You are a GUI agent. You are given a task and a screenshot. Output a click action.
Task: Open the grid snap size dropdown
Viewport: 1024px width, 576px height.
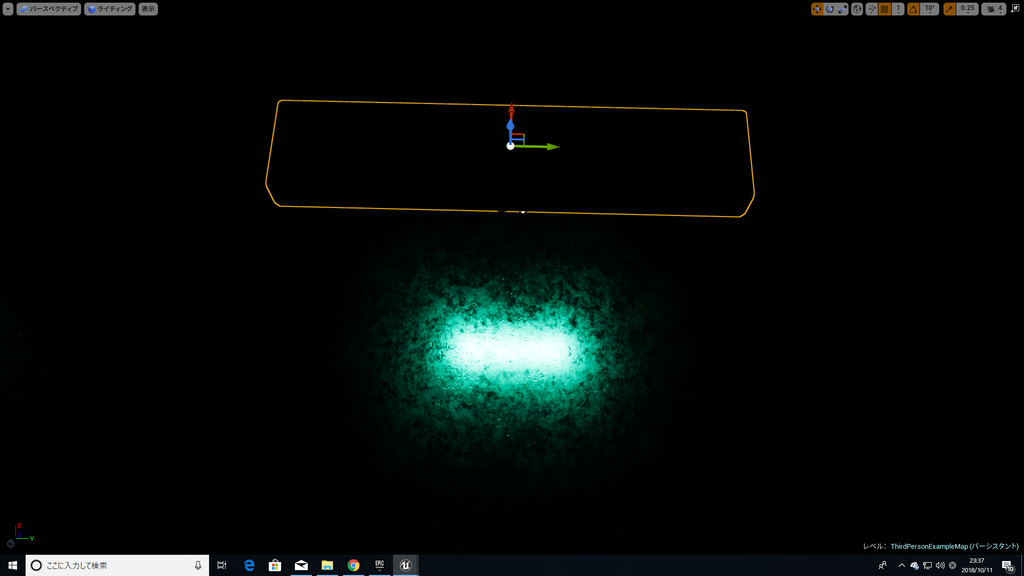[898, 8]
